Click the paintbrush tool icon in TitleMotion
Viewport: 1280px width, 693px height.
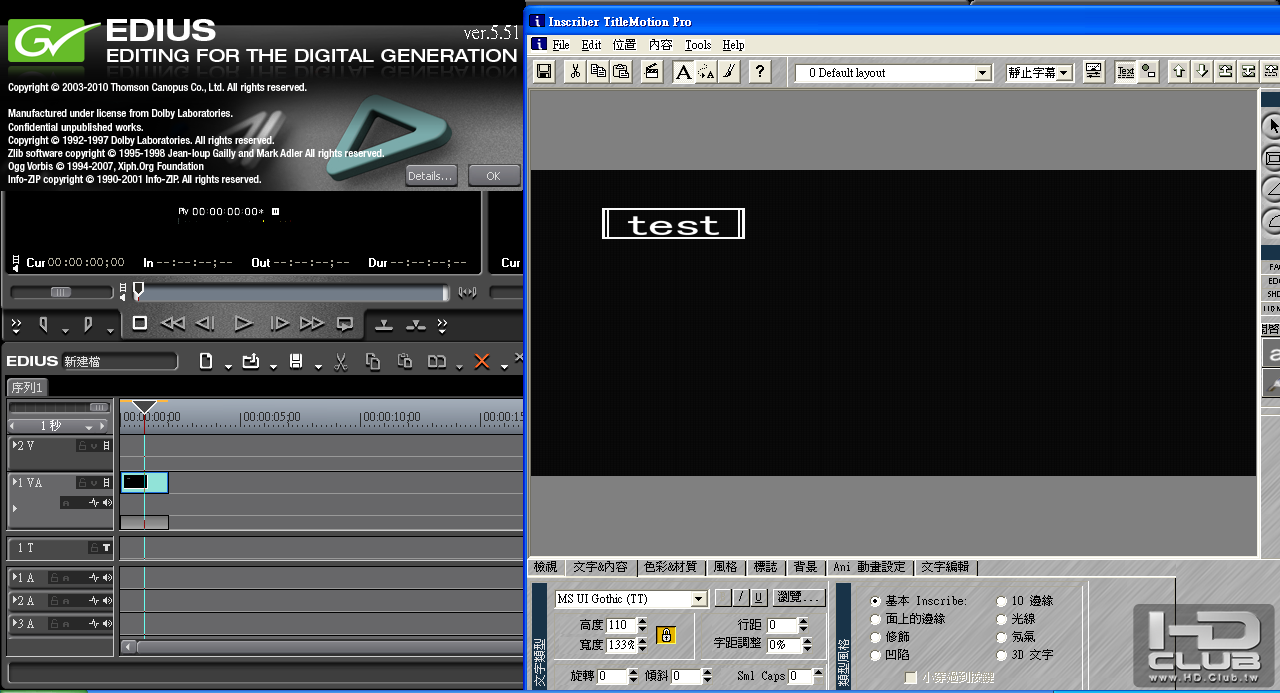coord(729,72)
